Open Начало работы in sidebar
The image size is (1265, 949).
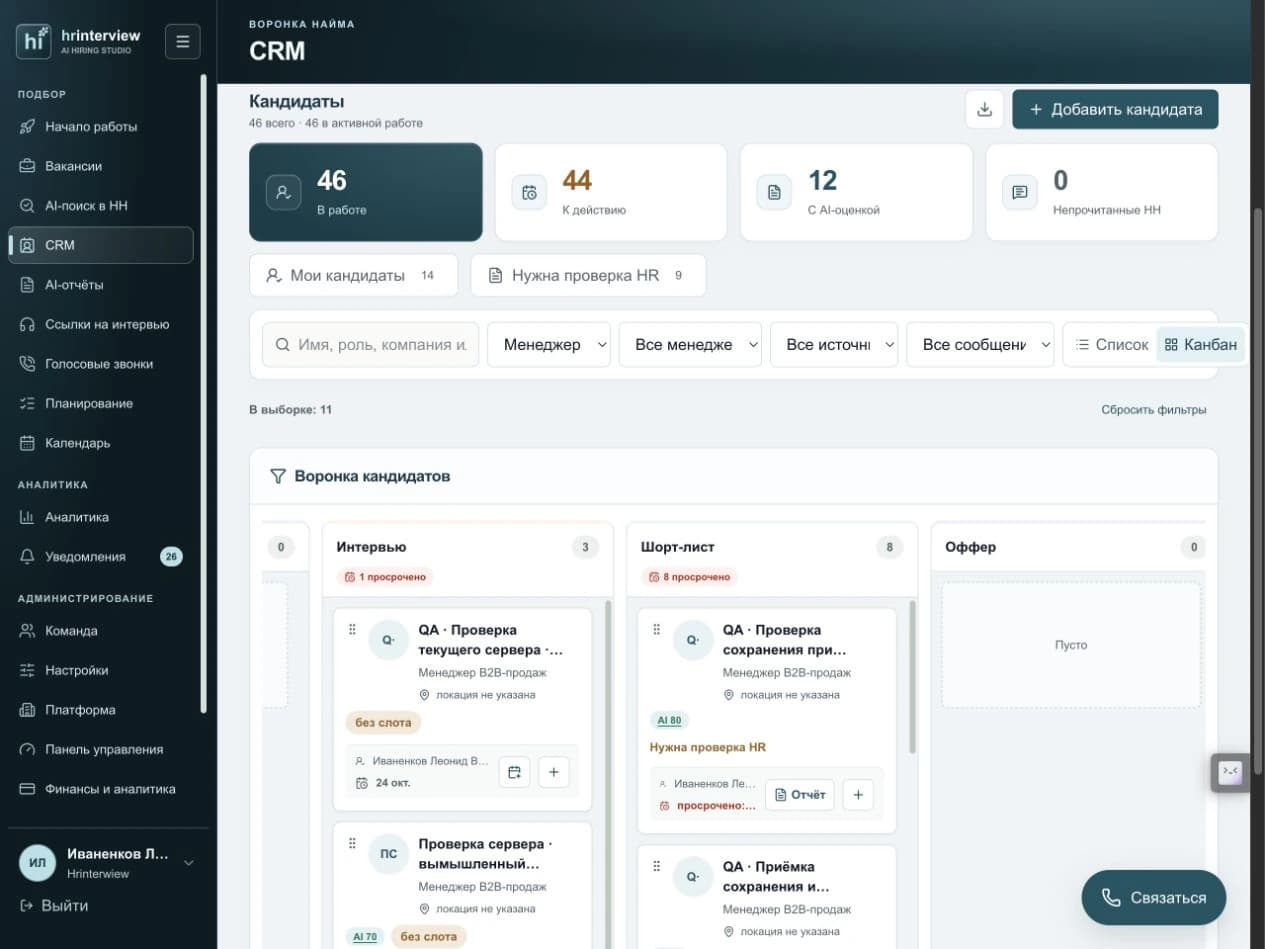click(101, 127)
